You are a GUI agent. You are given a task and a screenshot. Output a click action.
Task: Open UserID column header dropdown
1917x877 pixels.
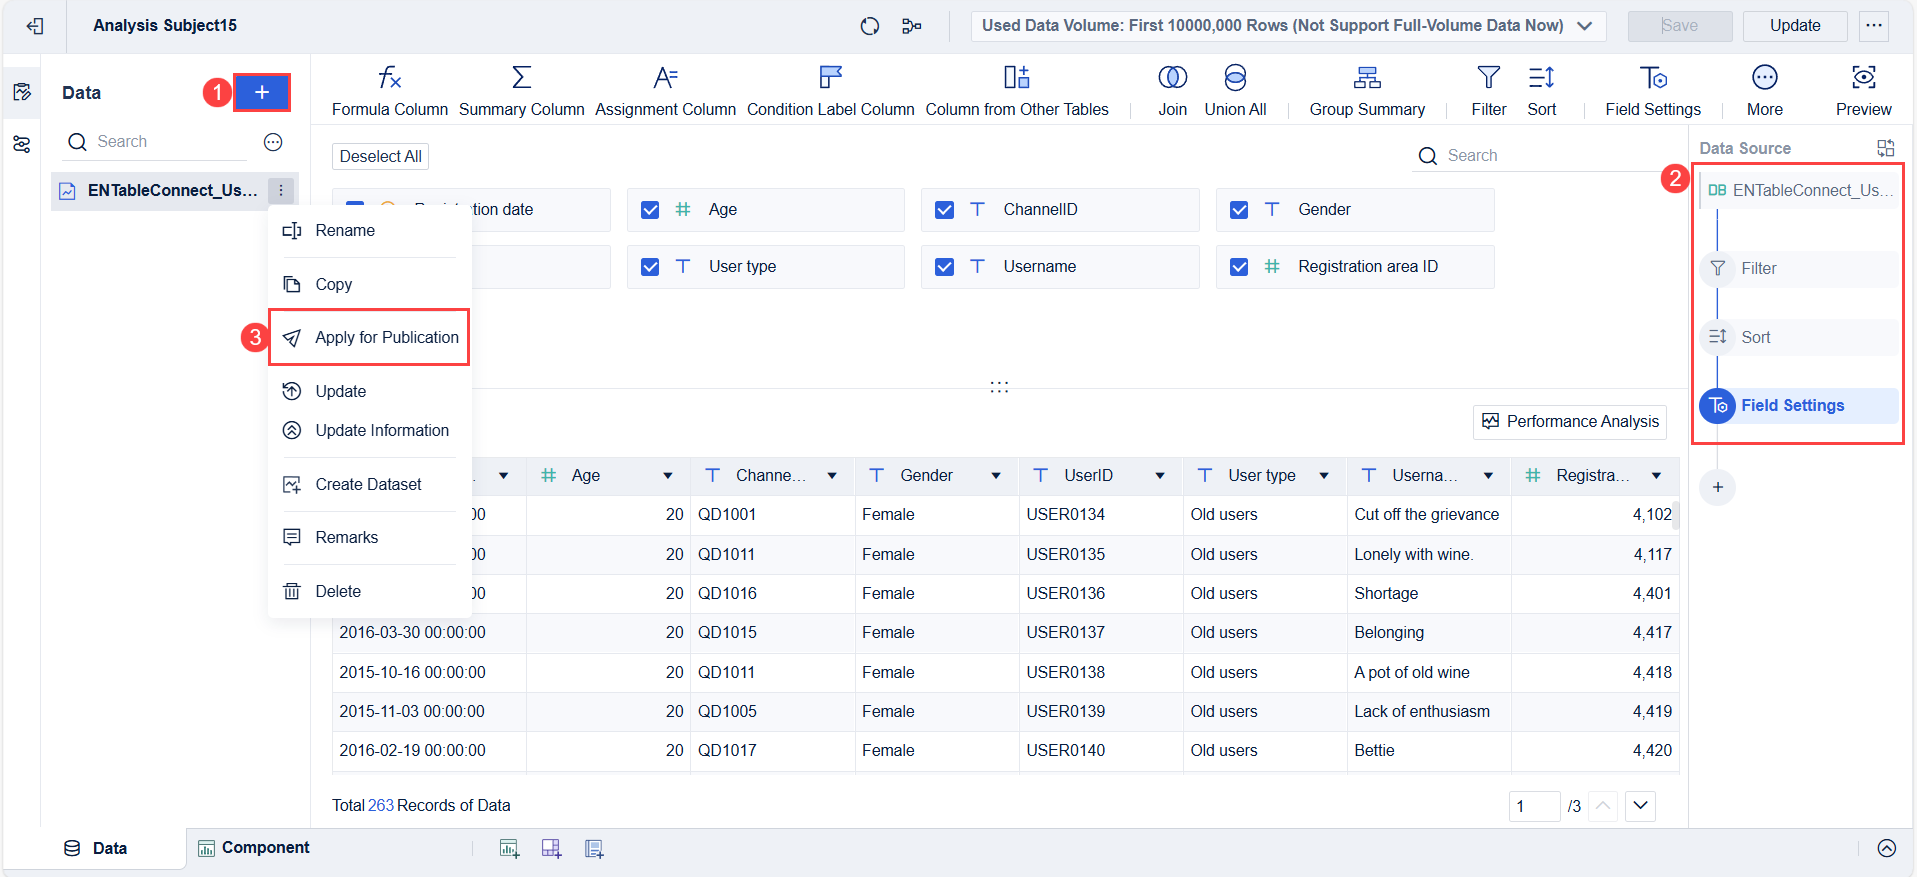(1160, 476)
